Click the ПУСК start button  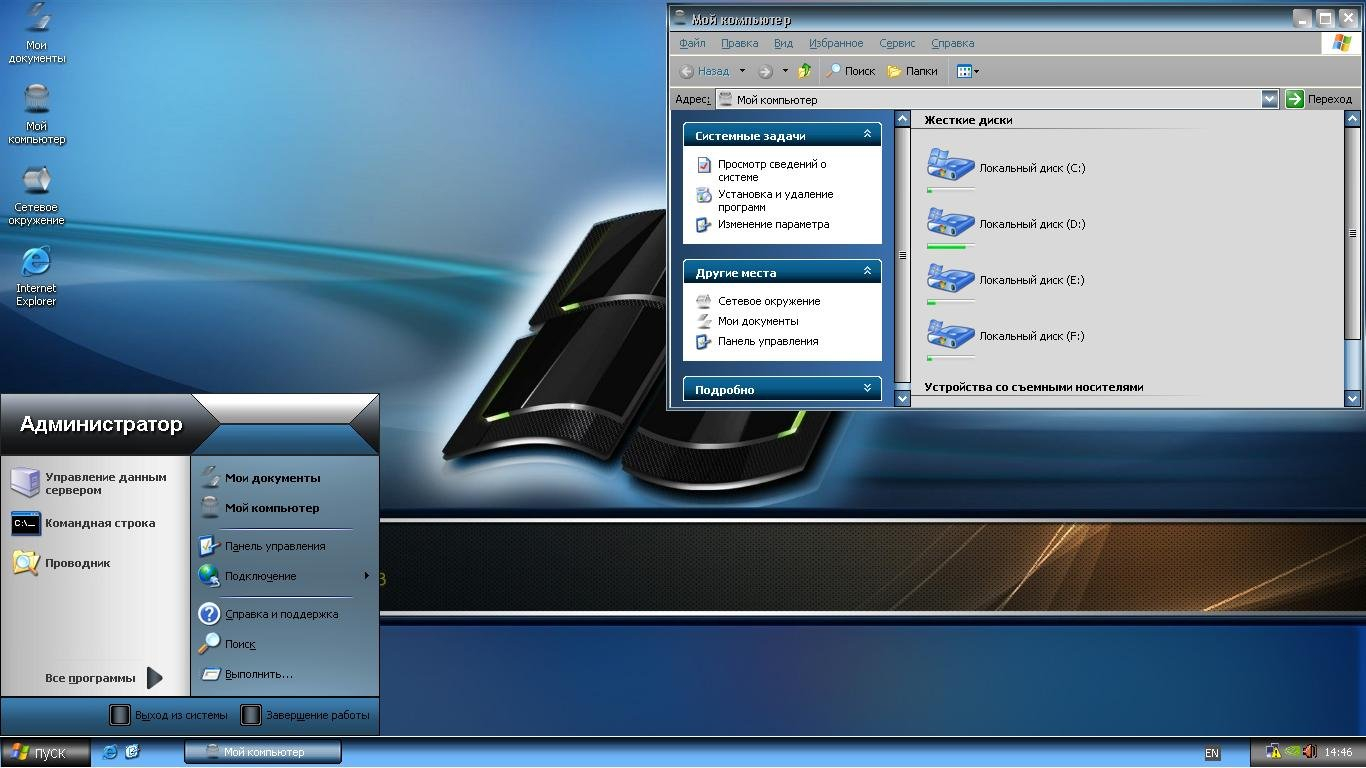[45, 753]
